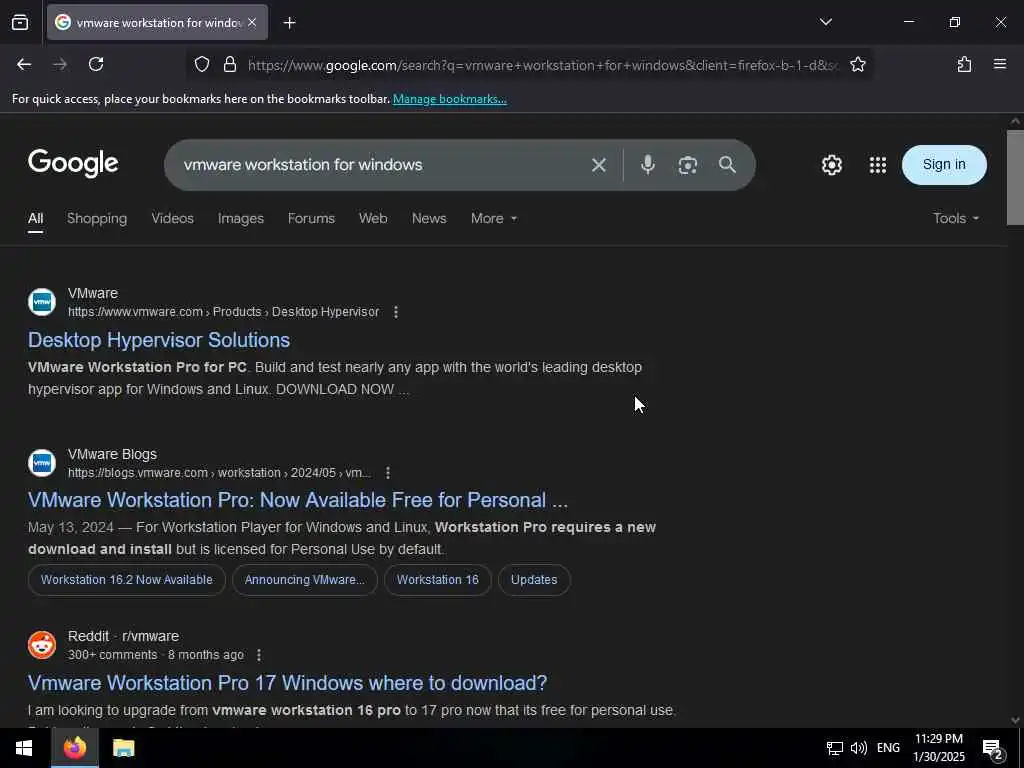The width and height of the screenshot is (1024, 768).
Task: Click VMware Blogs site favicon
Action: pos(42,462)
